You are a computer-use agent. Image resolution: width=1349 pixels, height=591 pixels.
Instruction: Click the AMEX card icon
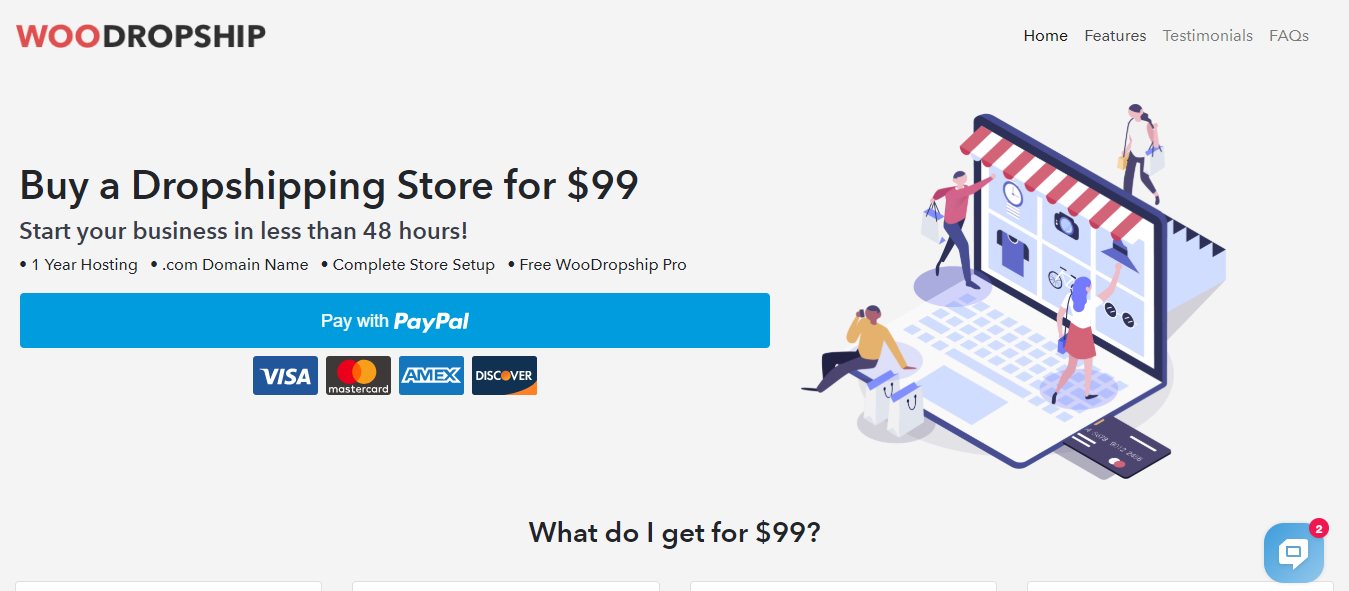coord(431,376)
